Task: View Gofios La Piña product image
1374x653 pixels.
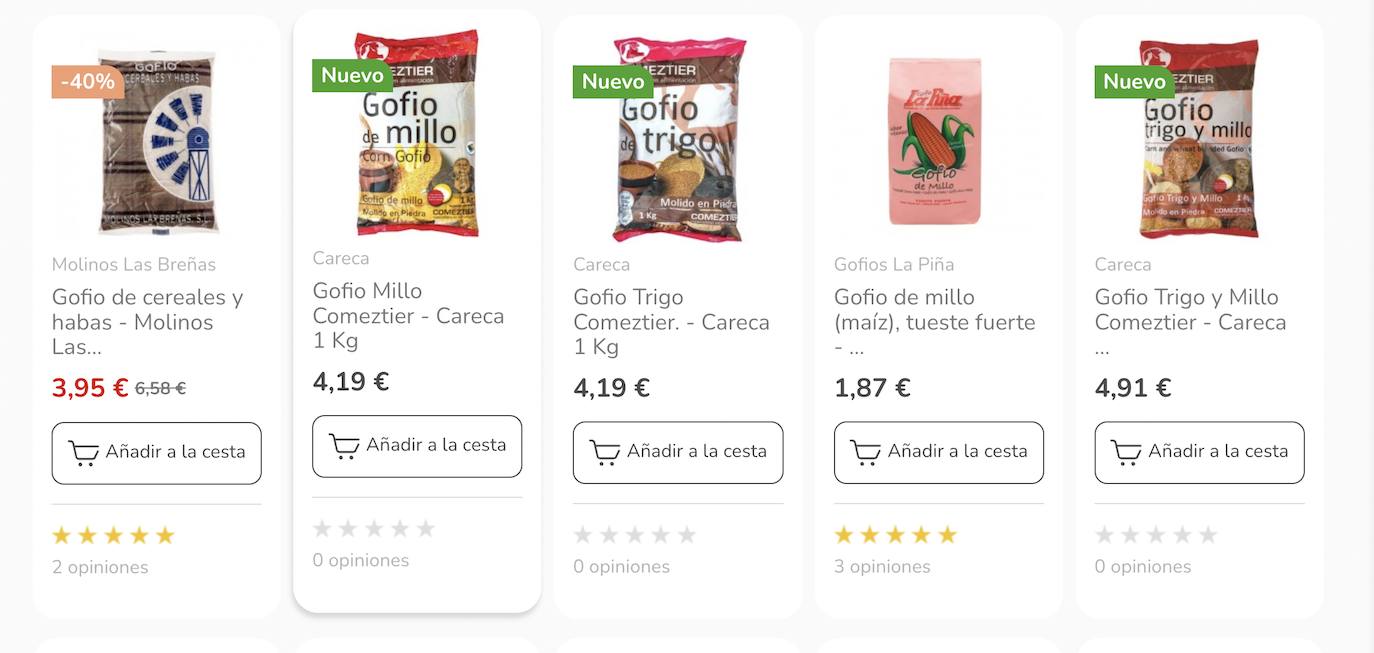Action: click(935, 140)
